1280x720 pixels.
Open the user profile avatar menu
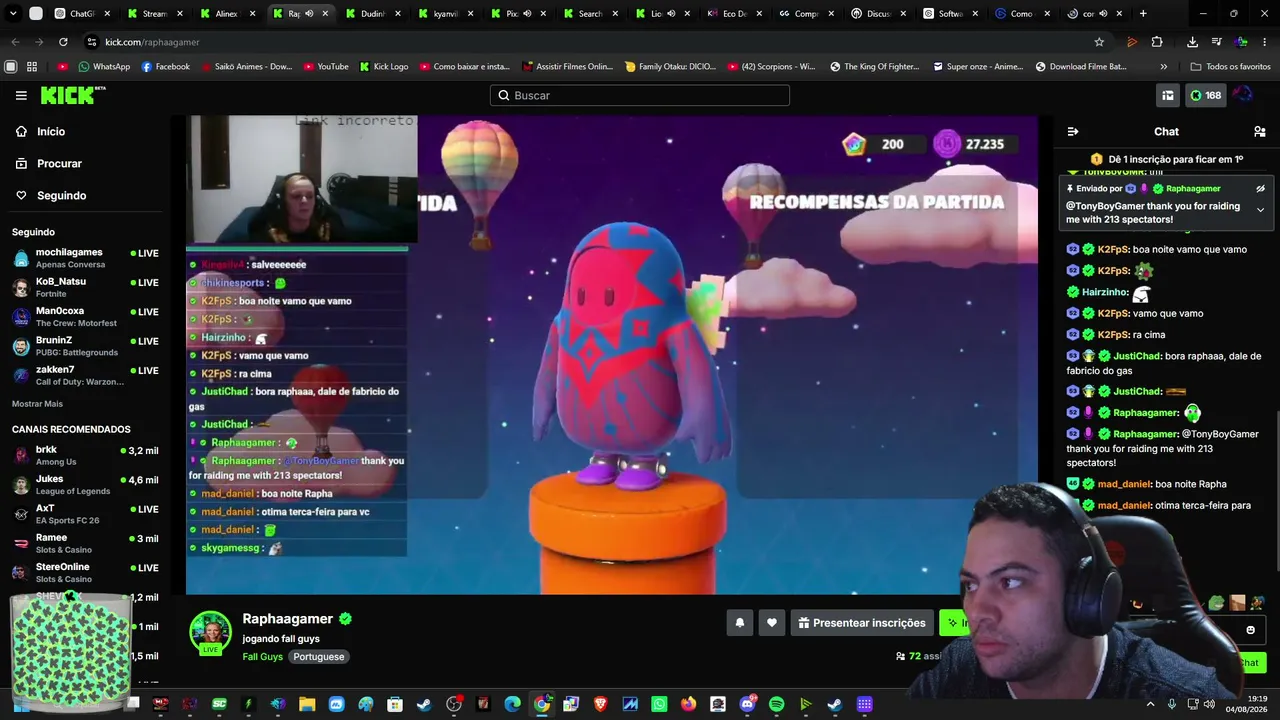click(1242, 95)
